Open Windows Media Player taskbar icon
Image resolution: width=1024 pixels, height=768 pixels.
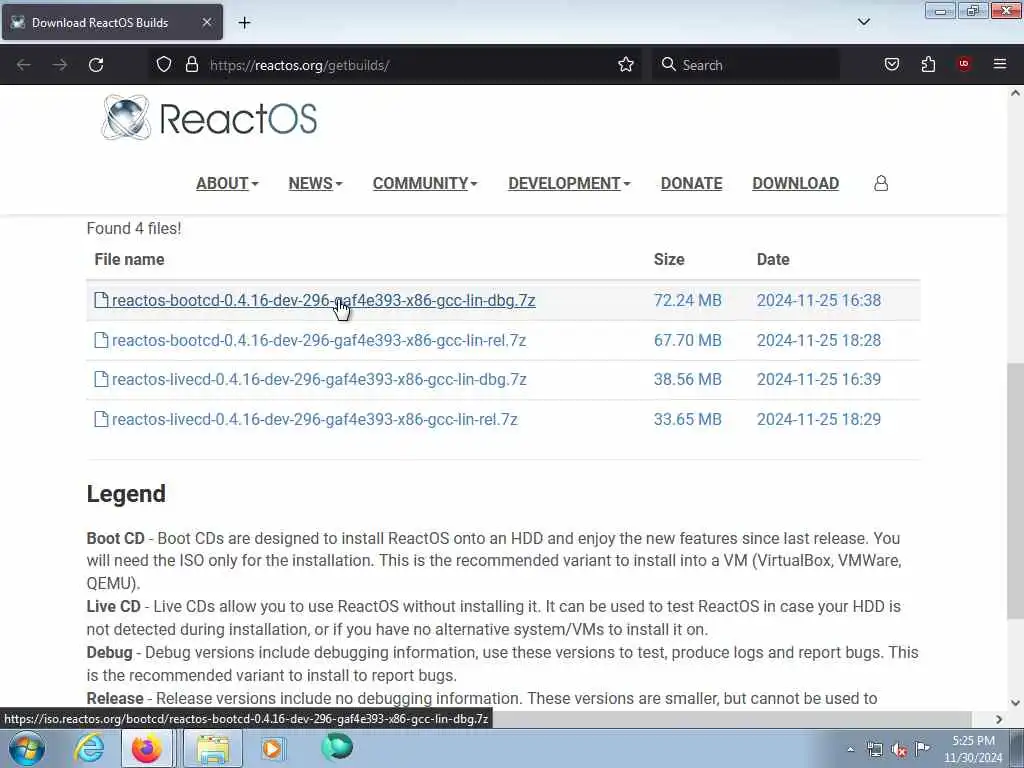tap(273, 748)
